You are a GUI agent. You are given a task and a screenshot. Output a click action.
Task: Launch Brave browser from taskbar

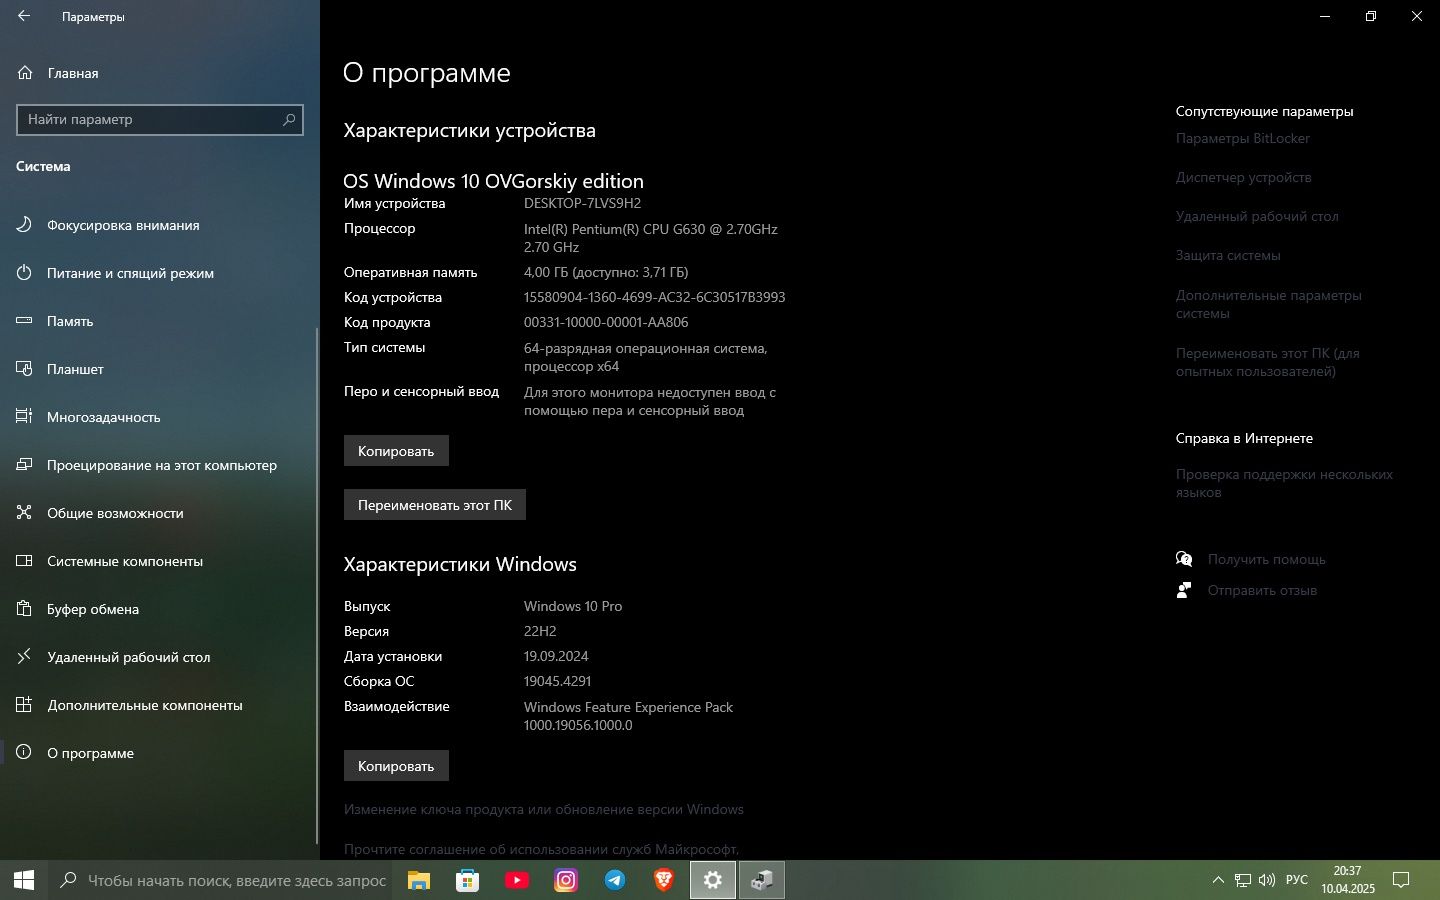click(x=664, y=880)
